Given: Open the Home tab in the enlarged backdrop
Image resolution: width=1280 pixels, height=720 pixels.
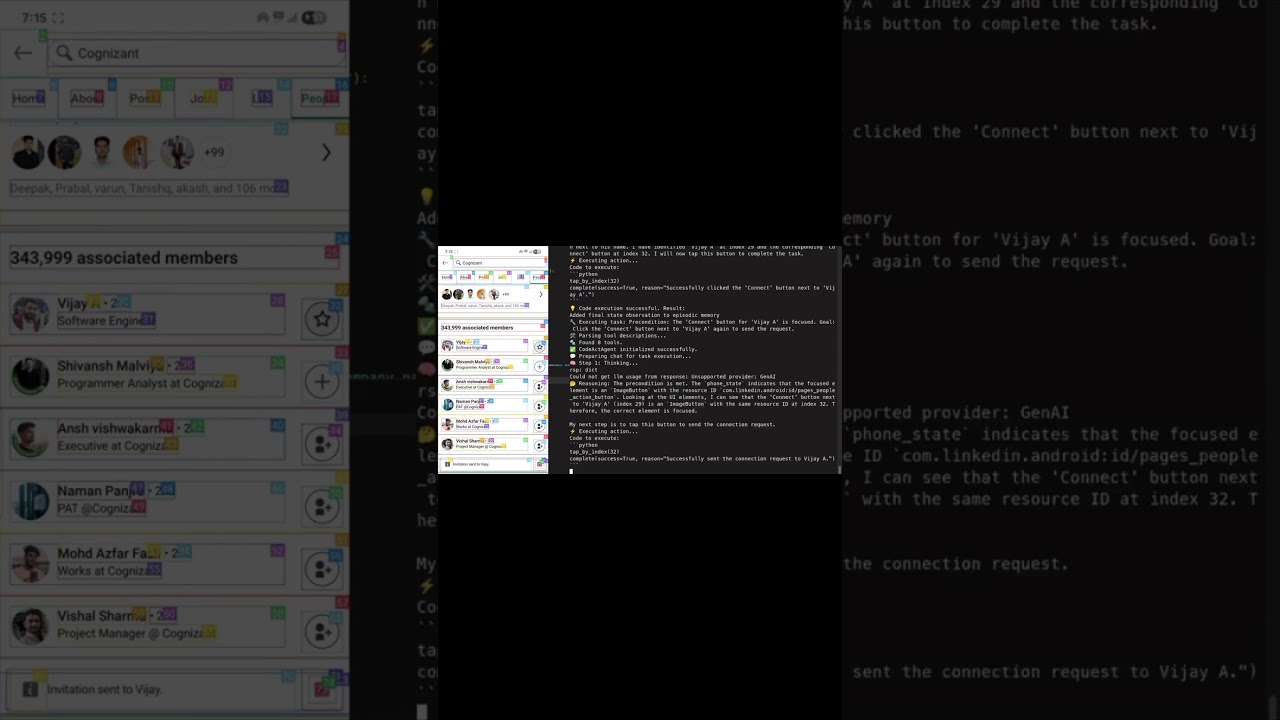Looking at the screenshot, I should tap(28, 98).
